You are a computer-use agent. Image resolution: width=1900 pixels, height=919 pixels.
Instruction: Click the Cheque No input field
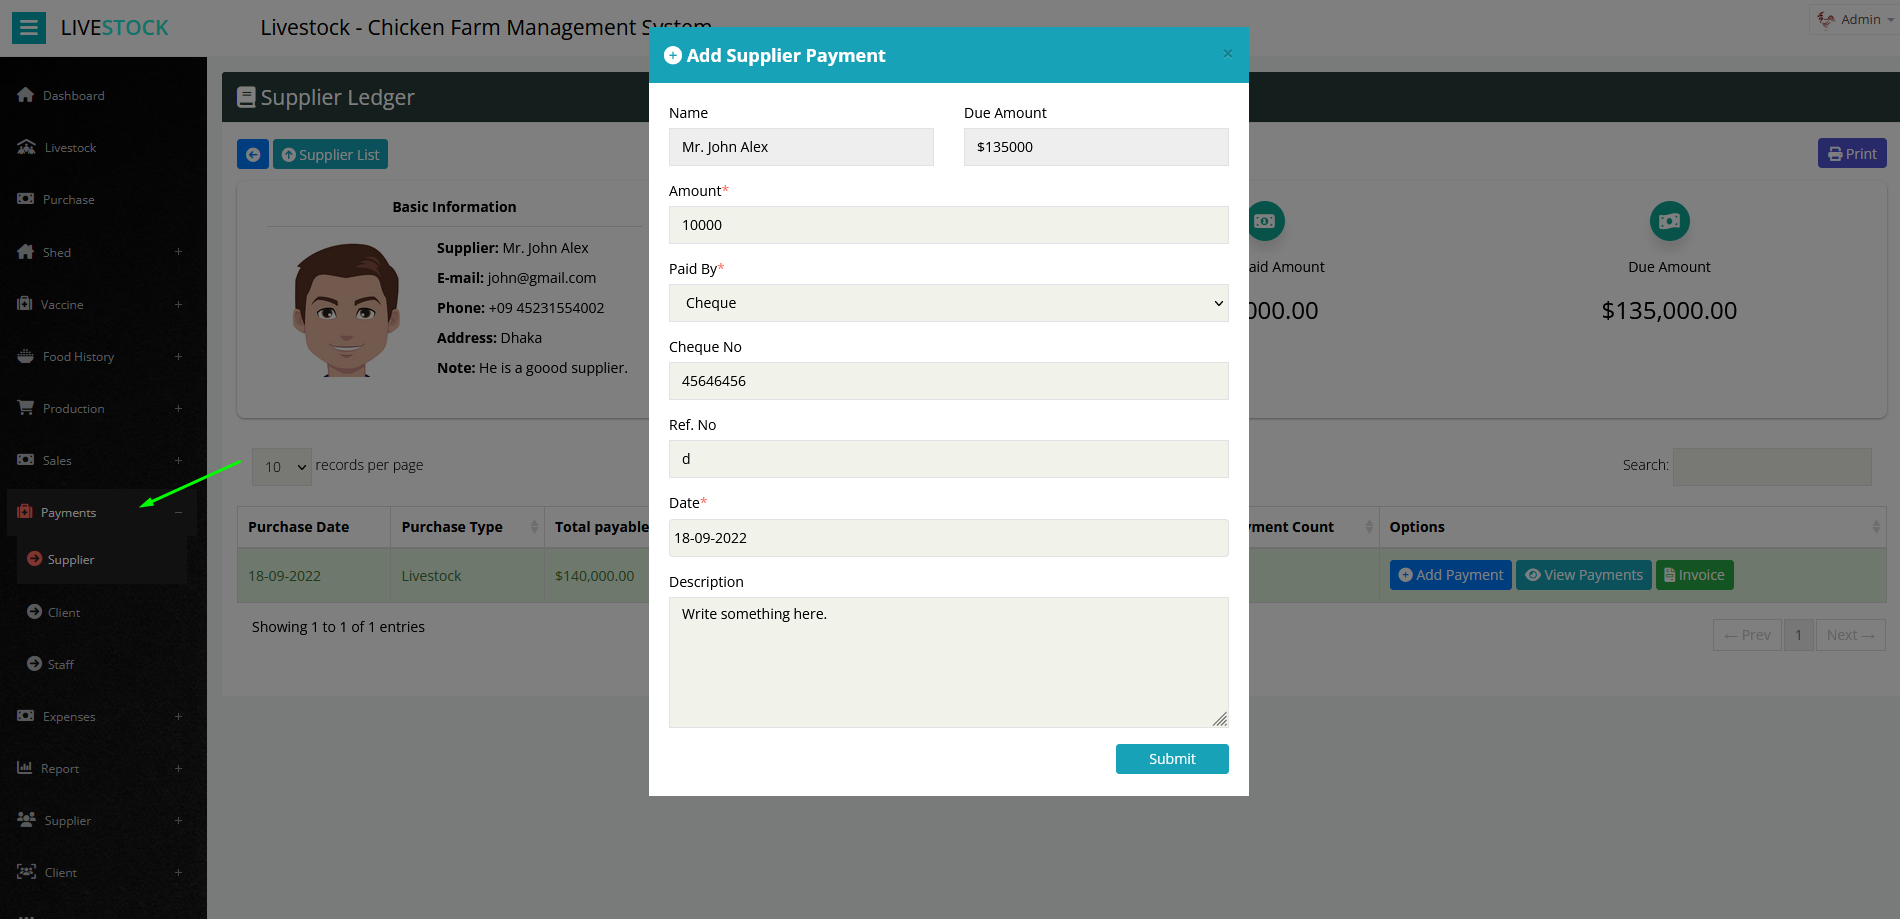[948, 381]
